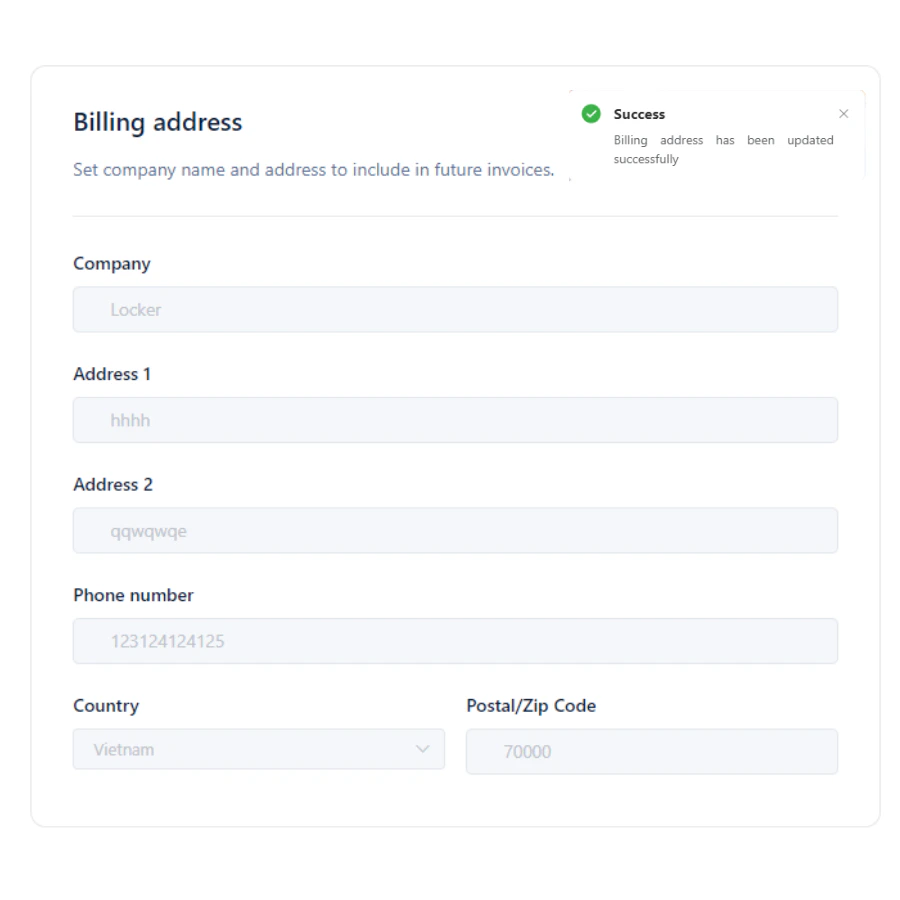Viewport: 900px width, 900px height.
Task: Click the Country label
Action: [106, 706]
